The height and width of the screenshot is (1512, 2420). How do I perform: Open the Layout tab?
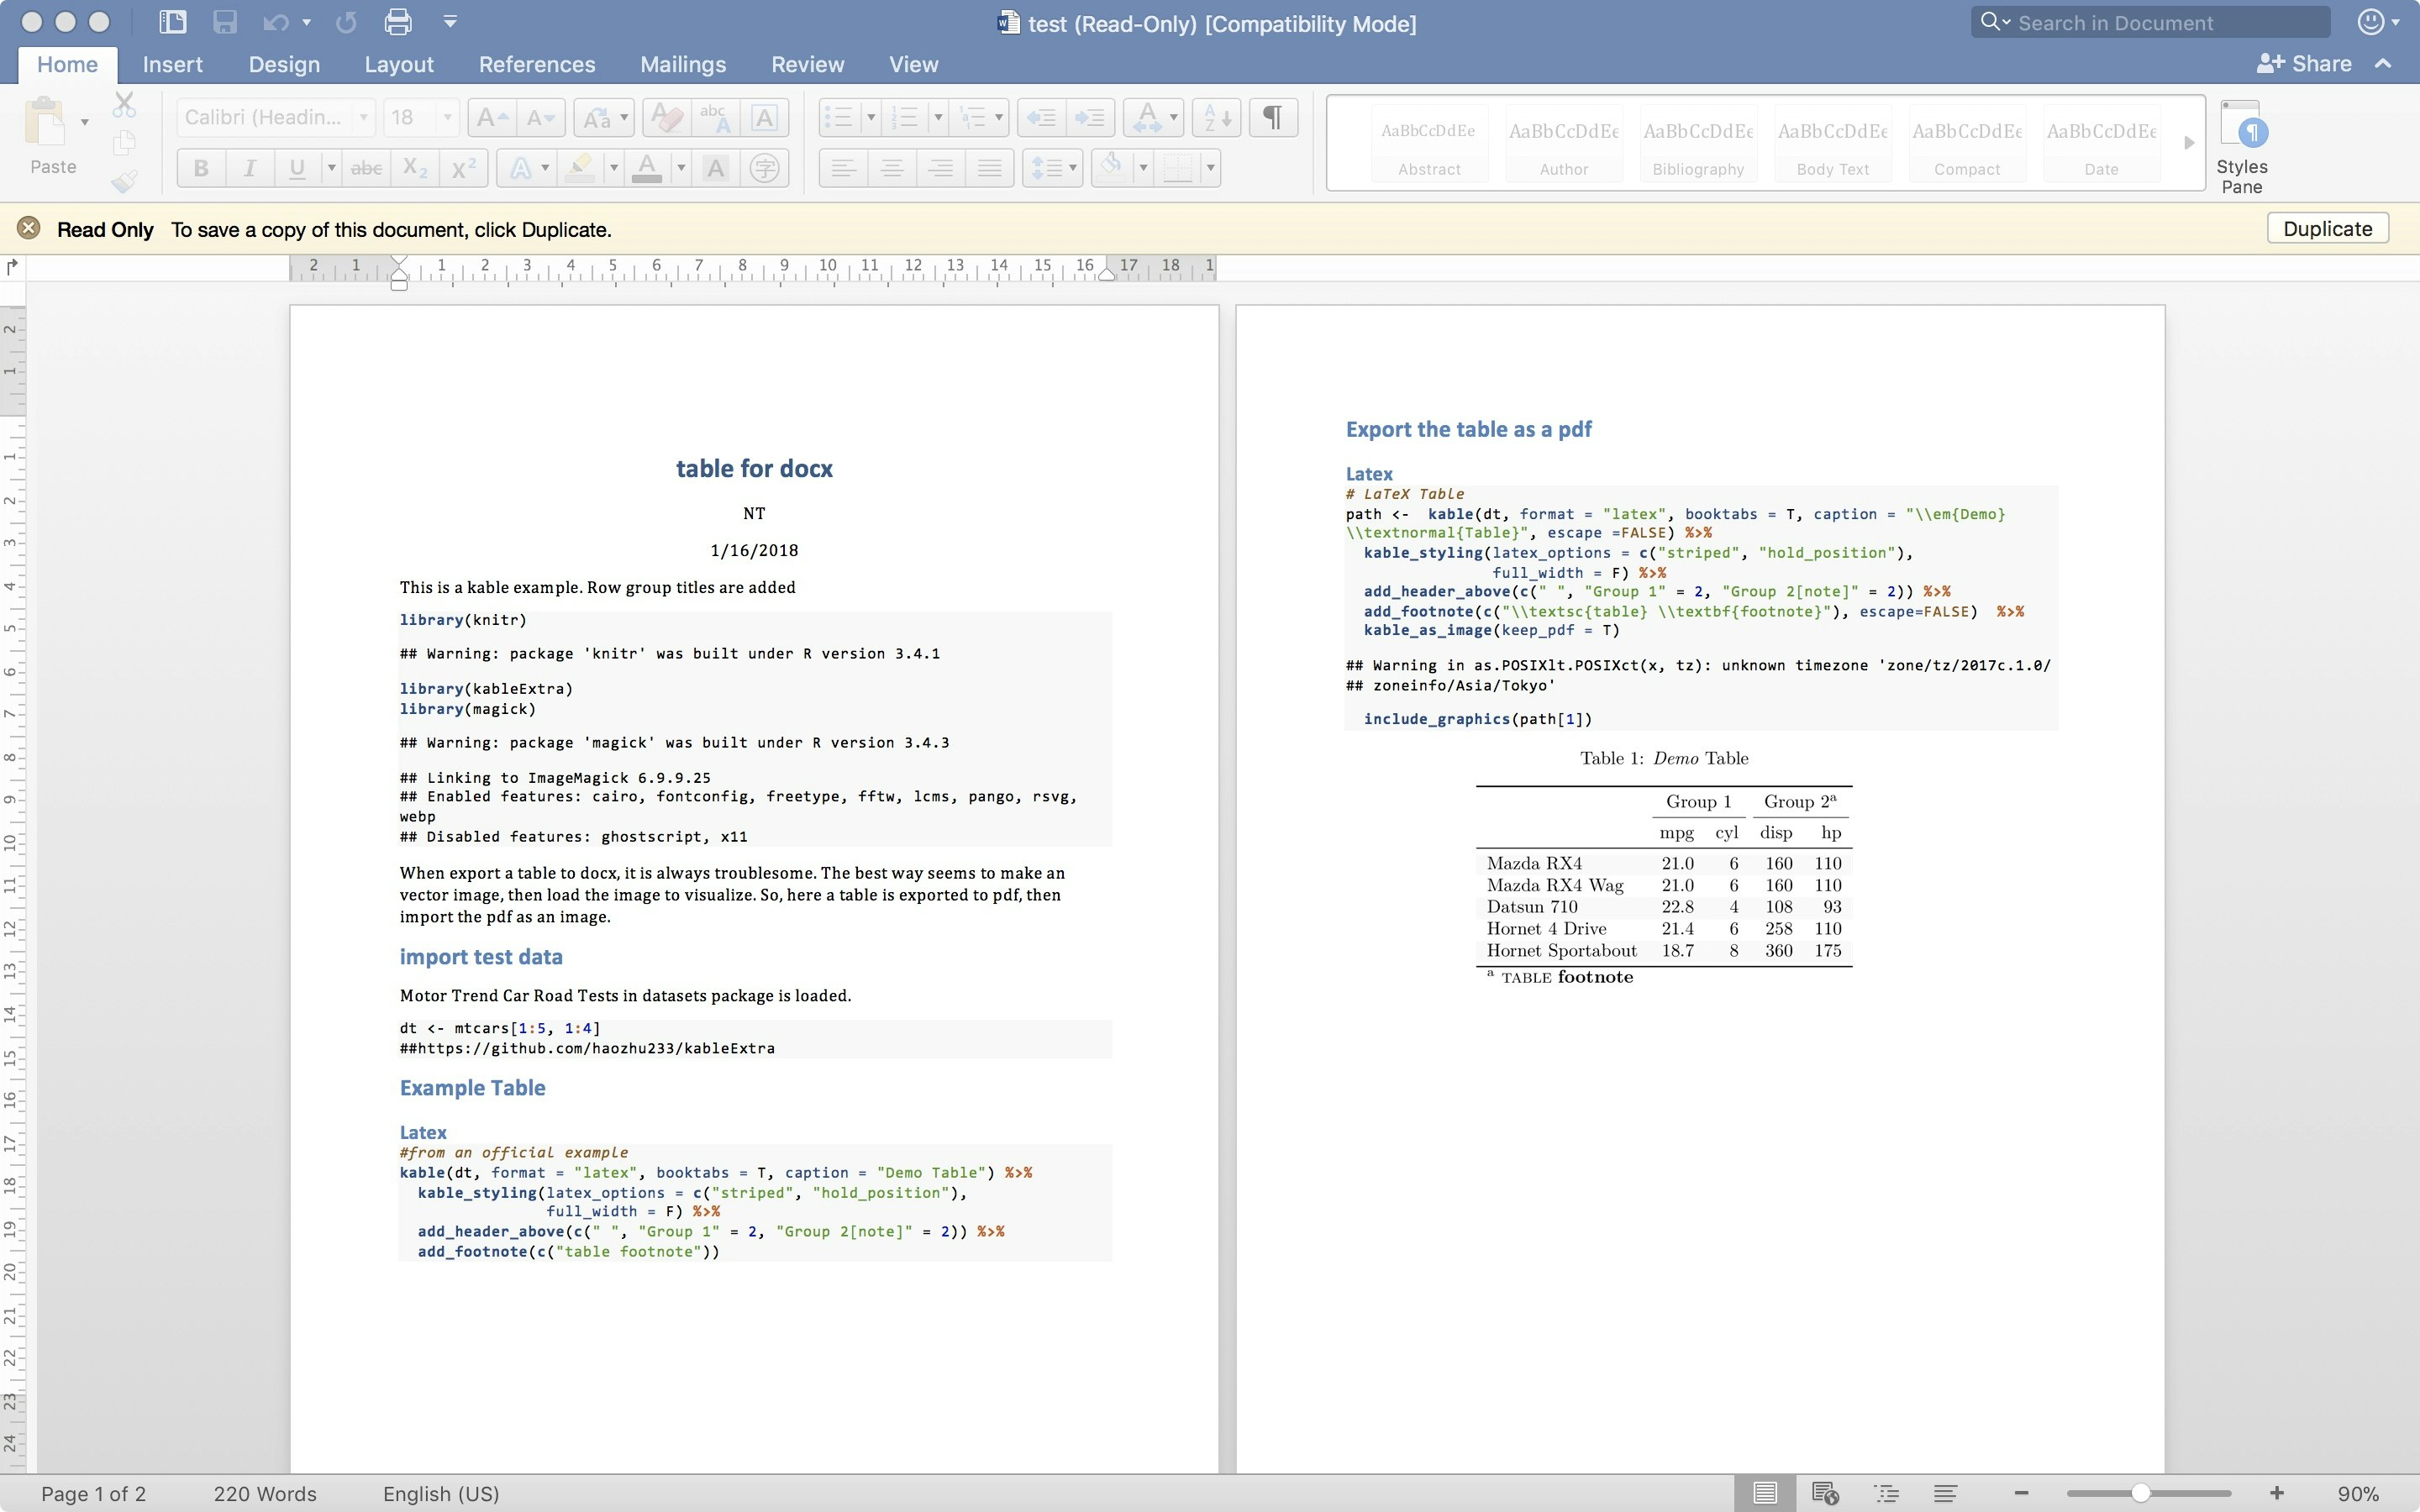[x=399, y=64]
